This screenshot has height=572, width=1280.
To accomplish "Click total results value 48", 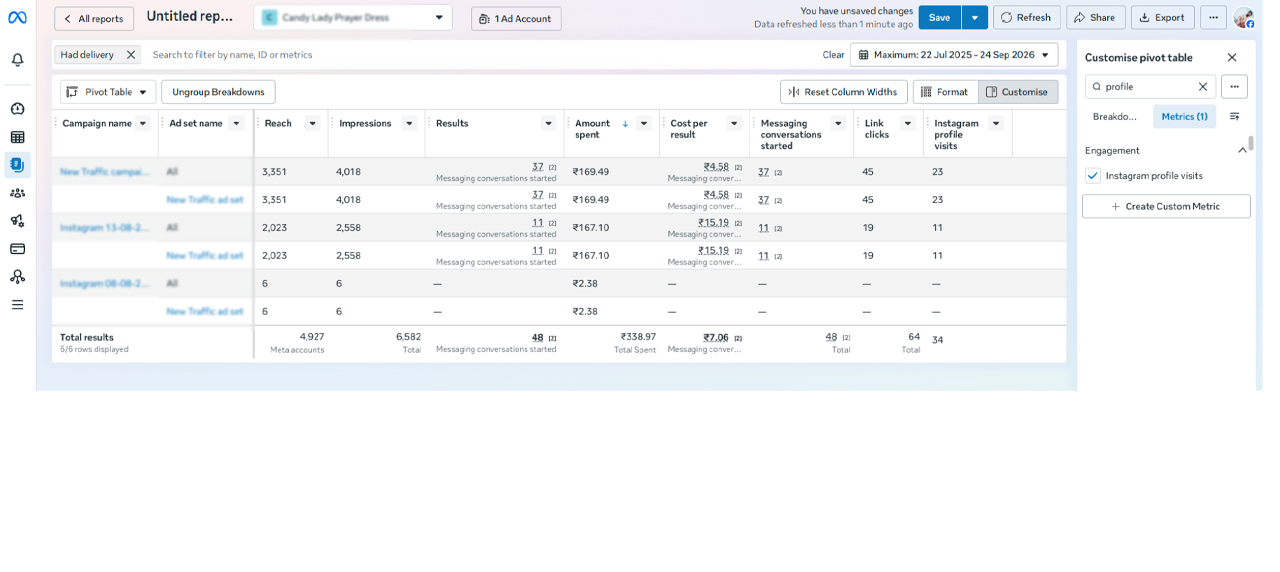I will click(x=537, y=338).
